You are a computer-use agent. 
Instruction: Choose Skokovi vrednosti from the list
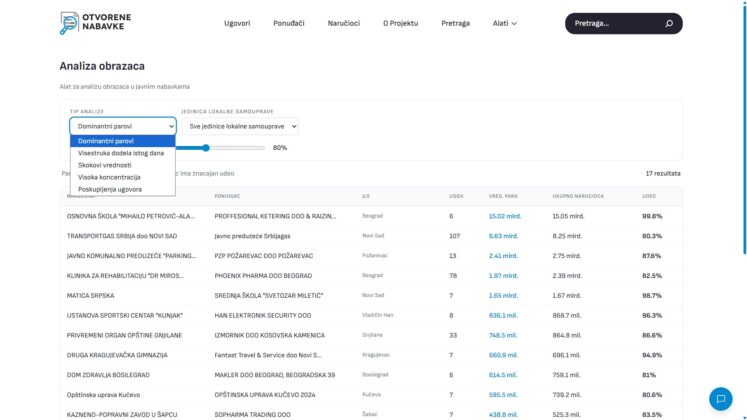click(105, 165)
